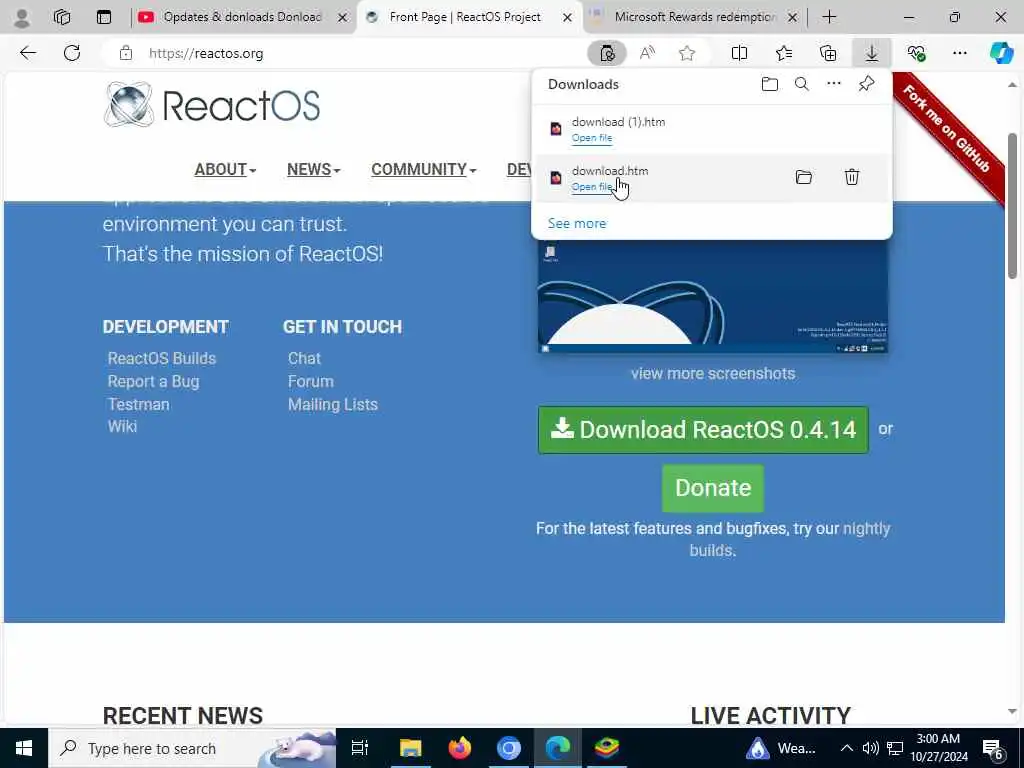The image size is (1024, 768).
Task: Open the profile avatar icon
Action: 22,18
